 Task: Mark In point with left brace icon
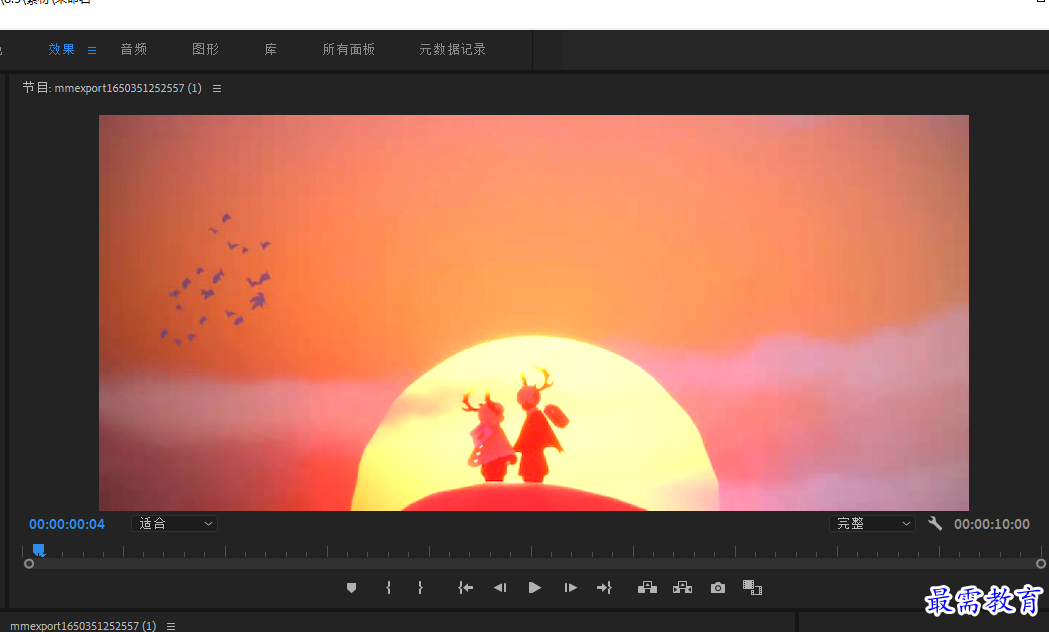coord(388,588)
